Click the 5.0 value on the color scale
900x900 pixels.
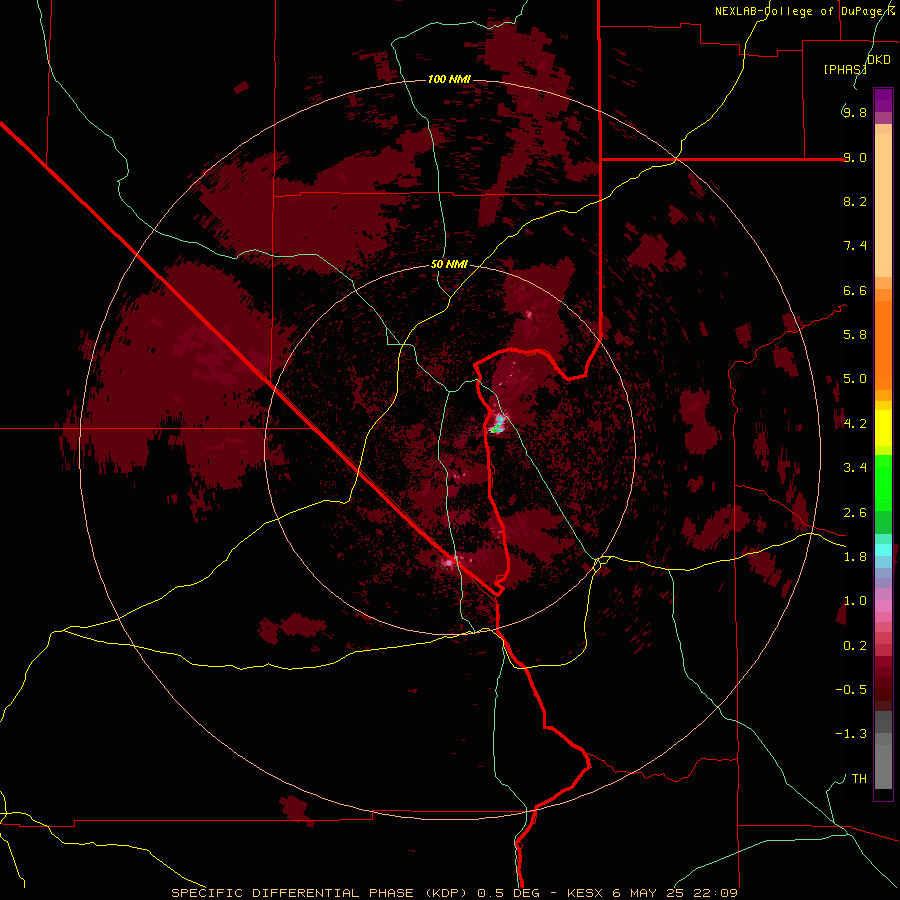pyautogui.click(x=854, y=379)
